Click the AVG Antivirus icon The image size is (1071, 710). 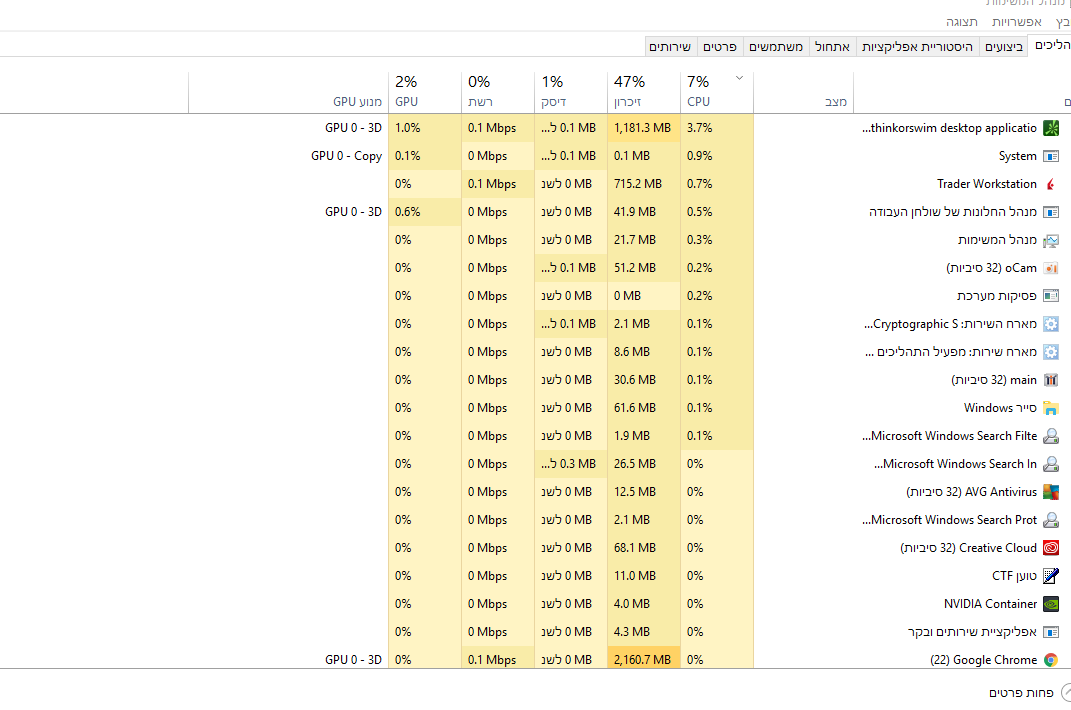click(x=1051, y=492)
